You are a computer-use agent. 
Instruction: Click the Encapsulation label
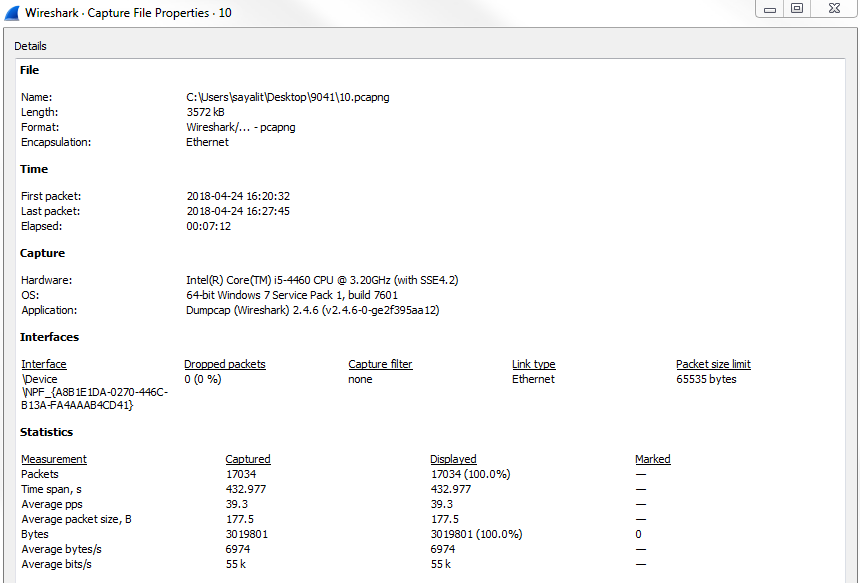point(56,142)
